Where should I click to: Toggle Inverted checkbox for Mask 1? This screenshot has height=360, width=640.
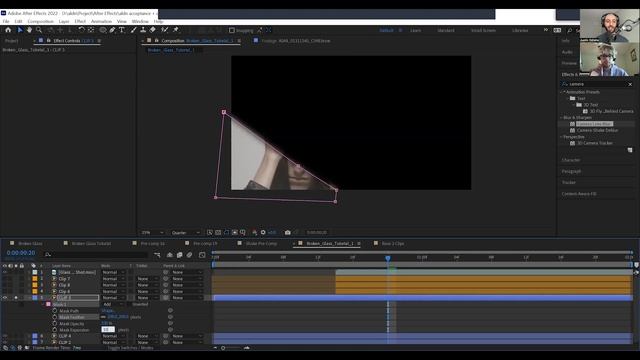pos(130,304)
